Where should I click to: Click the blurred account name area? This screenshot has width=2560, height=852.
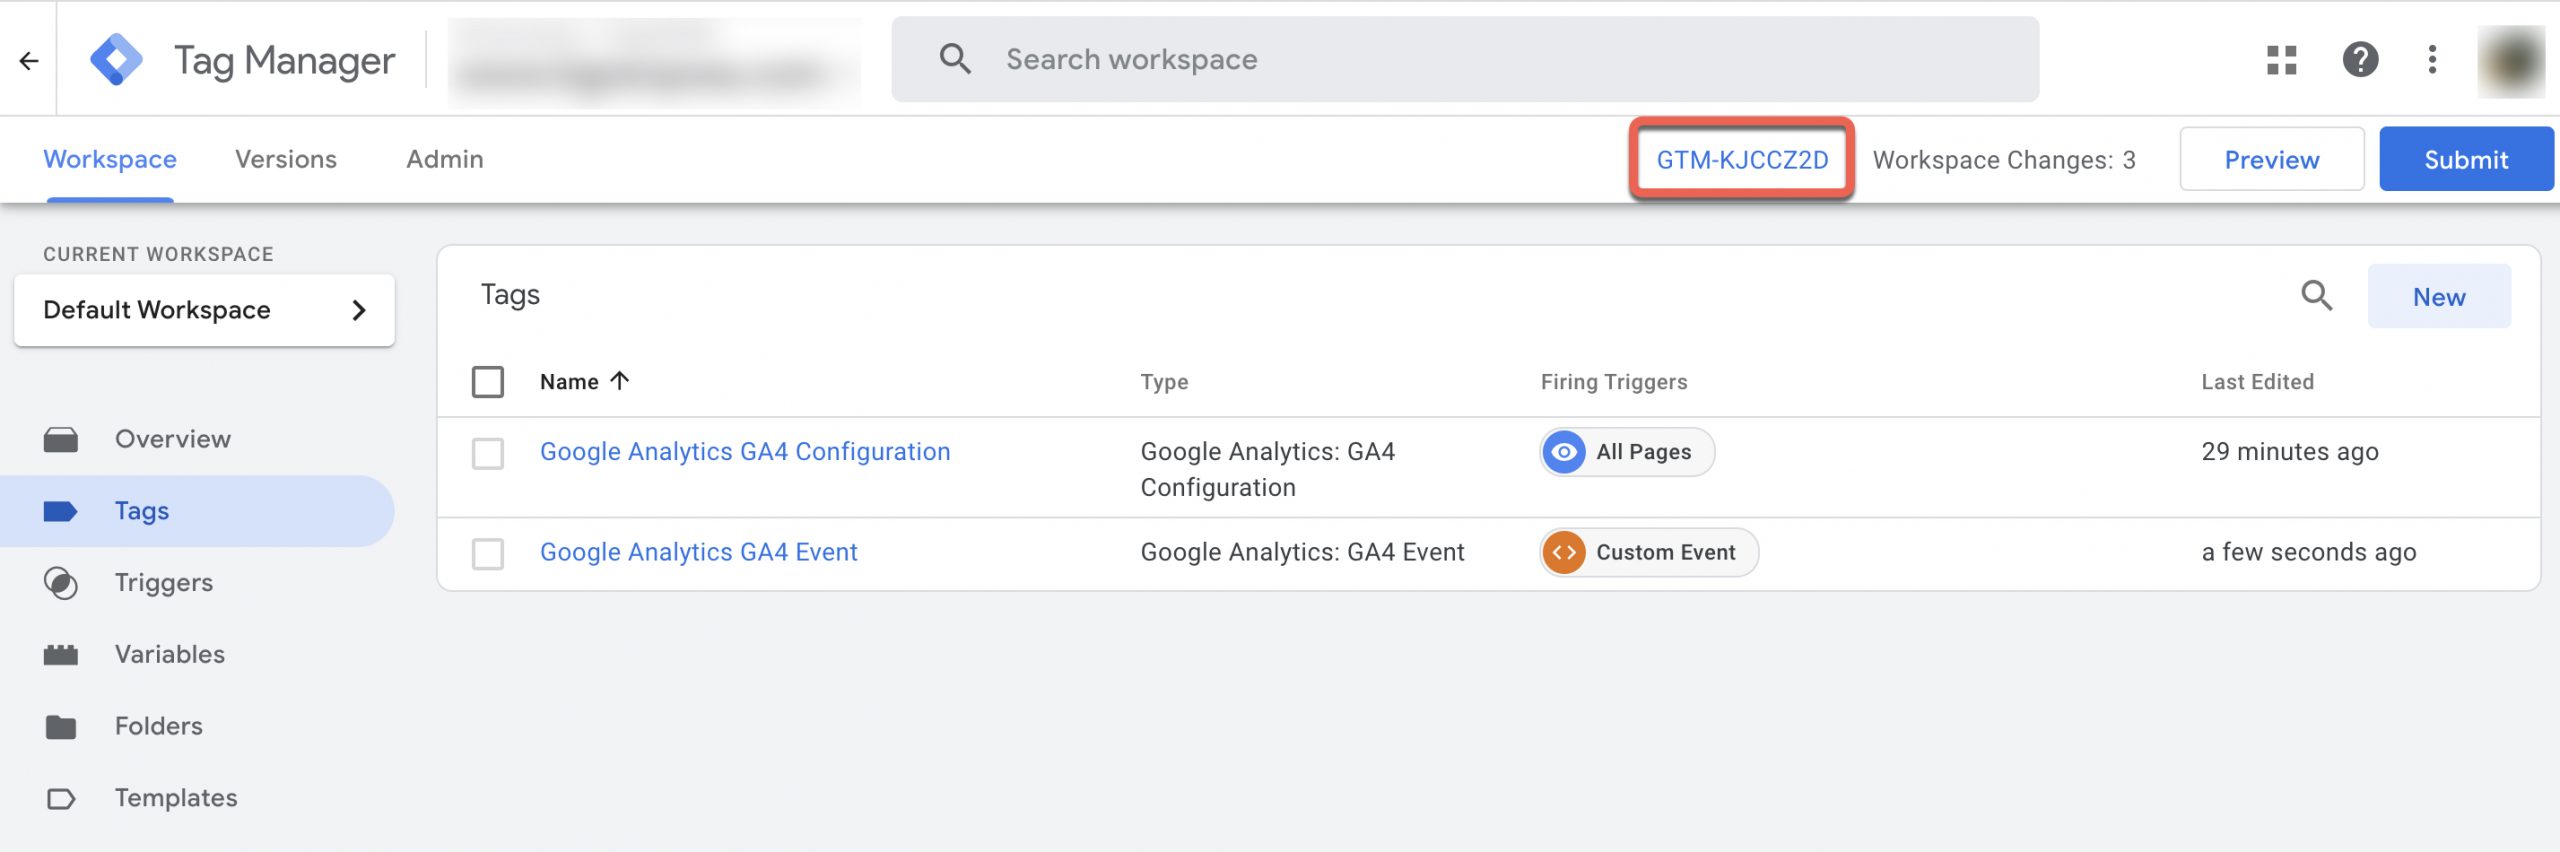[654, 62]
